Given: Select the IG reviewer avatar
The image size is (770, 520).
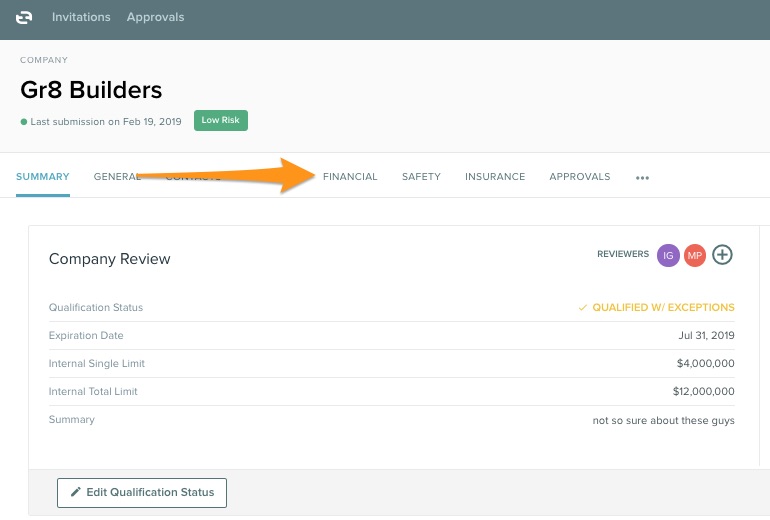Looking at the screenshot, I should point(668,255).
